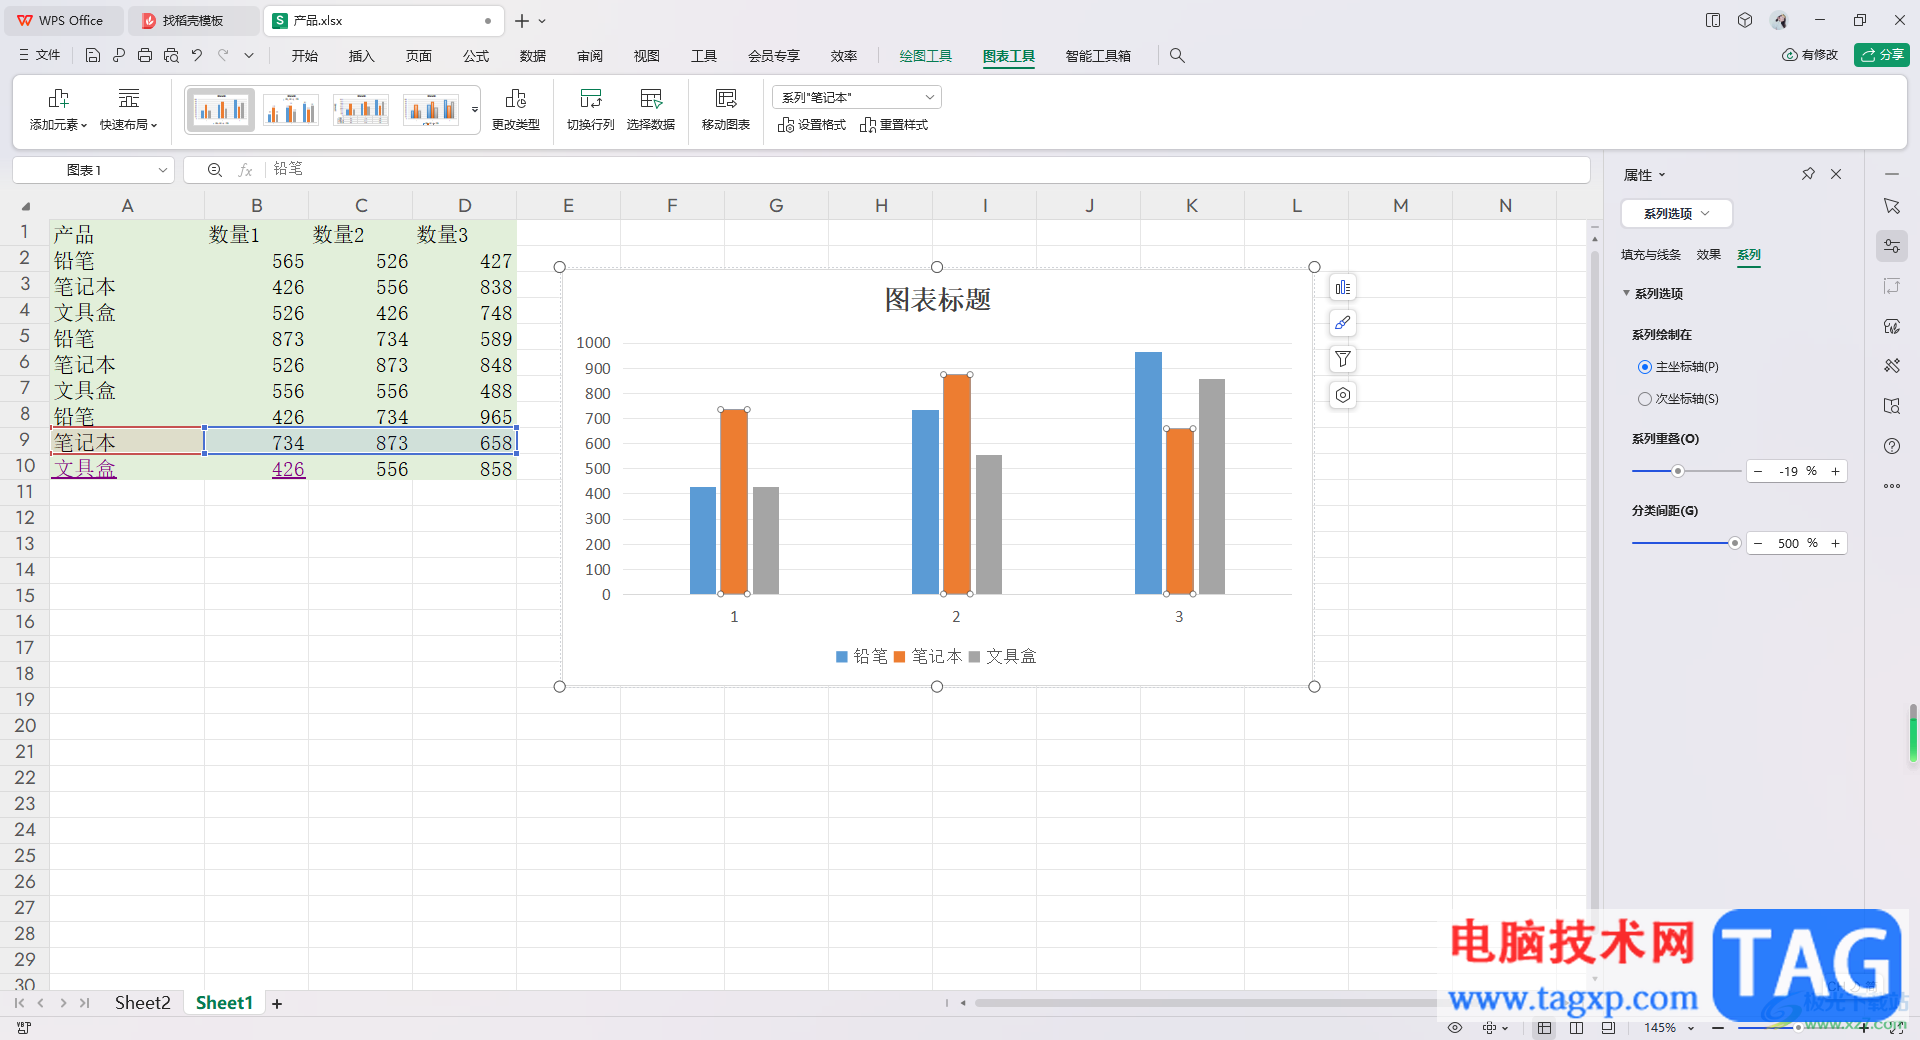1920x1040 pixels.
Task: Select the fourth chart style thumbnail
Action: pyautogui.click(x=431, y=109)
